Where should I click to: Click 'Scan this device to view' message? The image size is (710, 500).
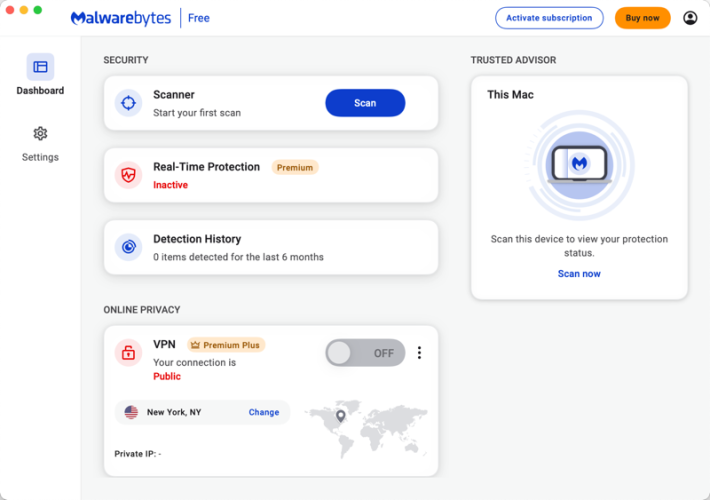pyautogui.click(x=579, y=245)
